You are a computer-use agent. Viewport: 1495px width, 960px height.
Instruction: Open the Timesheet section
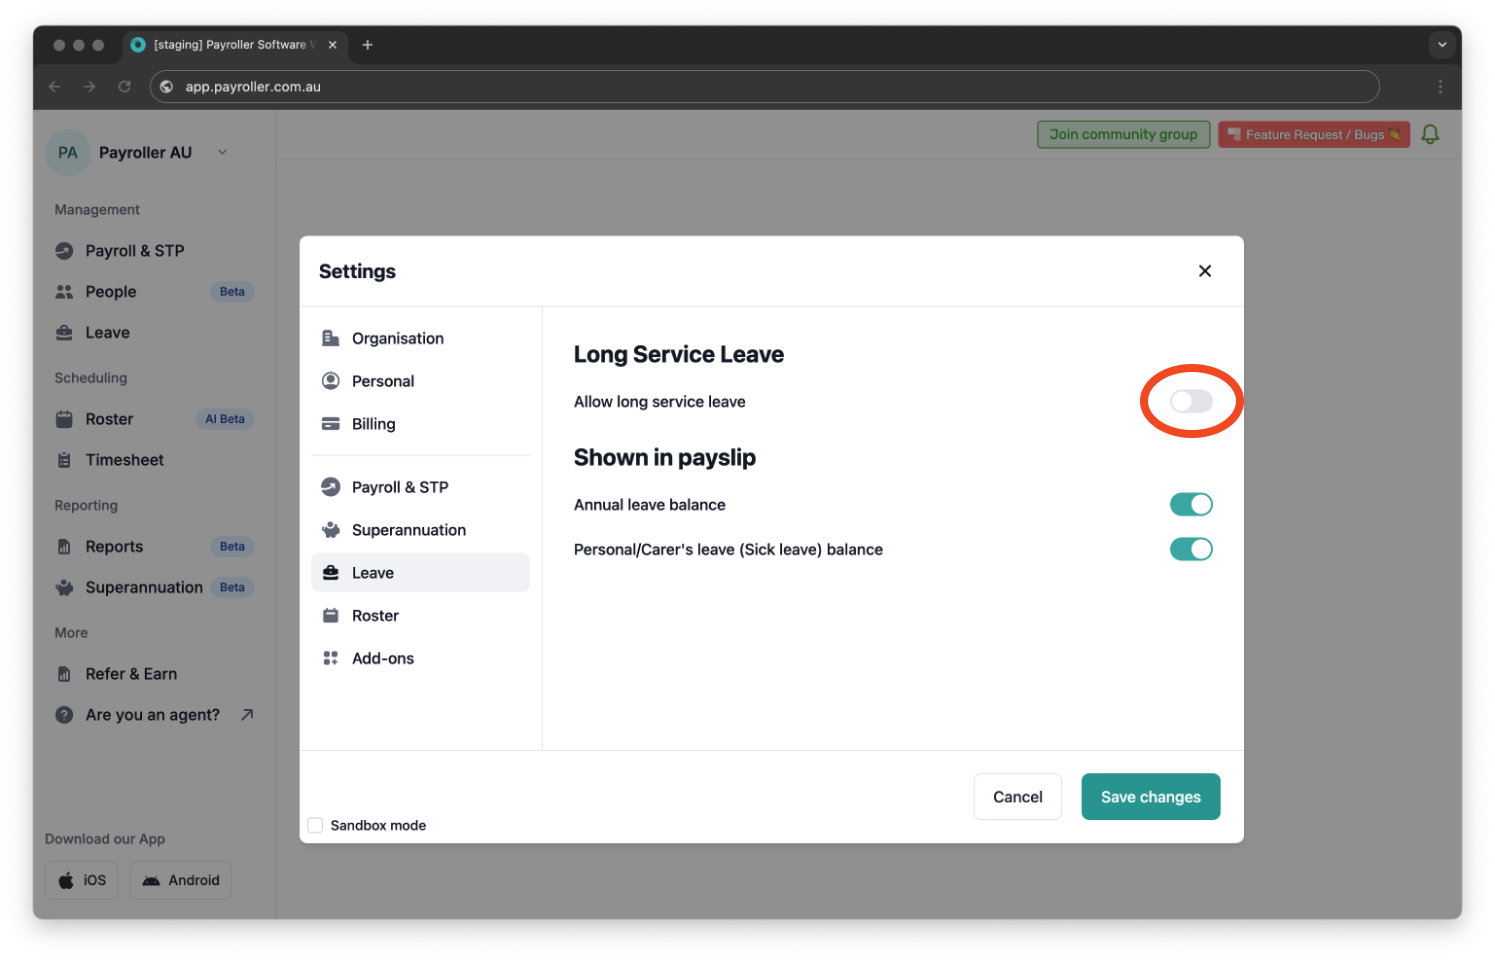(124, 459)
